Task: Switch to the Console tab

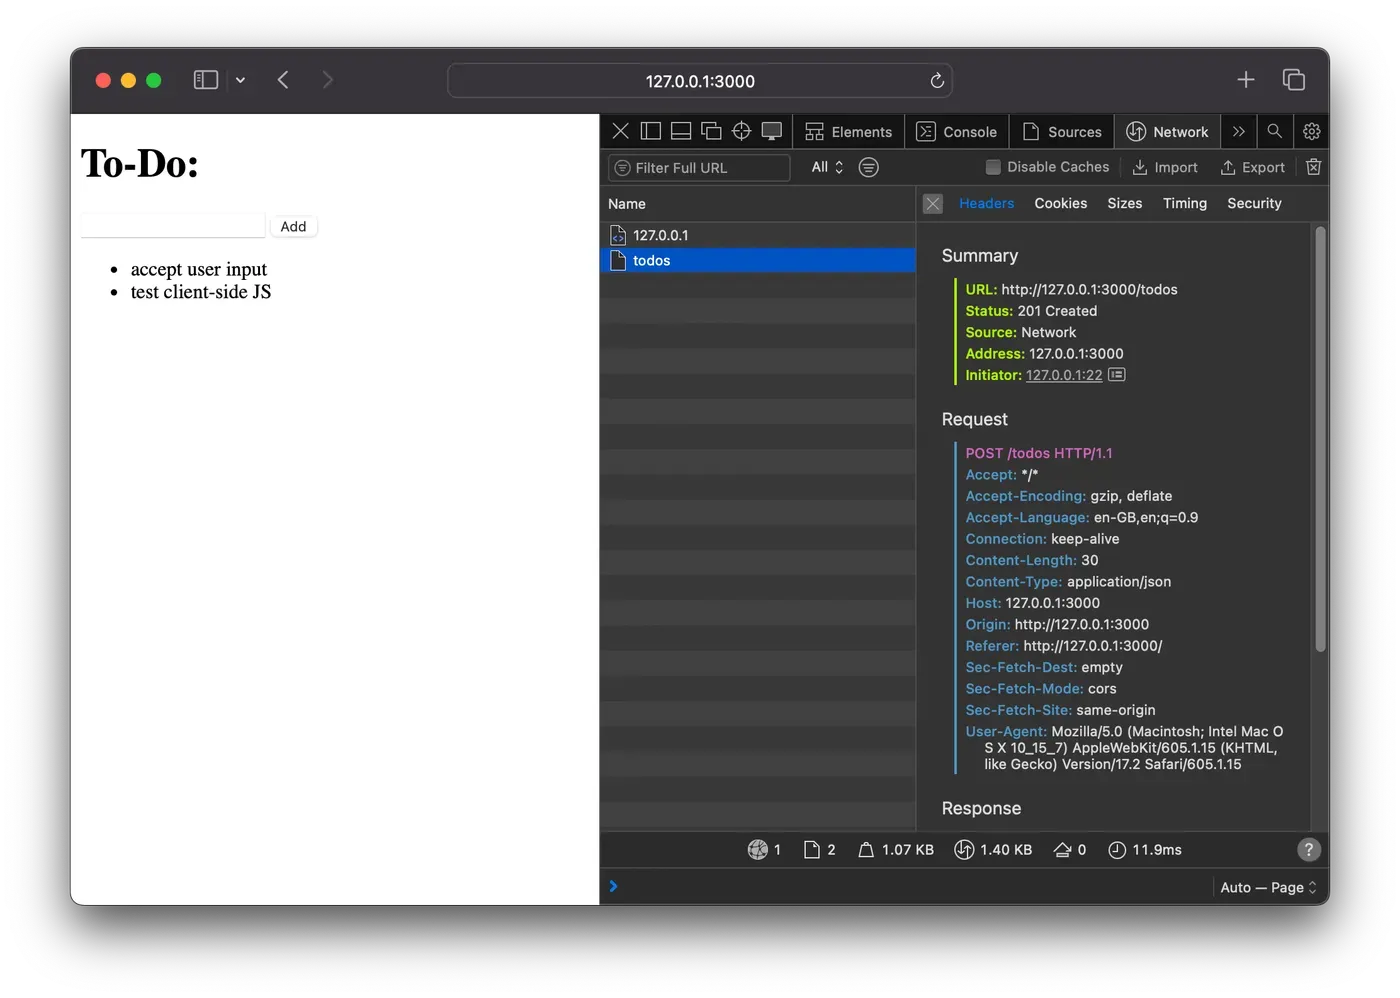Action: coord(957,132)
